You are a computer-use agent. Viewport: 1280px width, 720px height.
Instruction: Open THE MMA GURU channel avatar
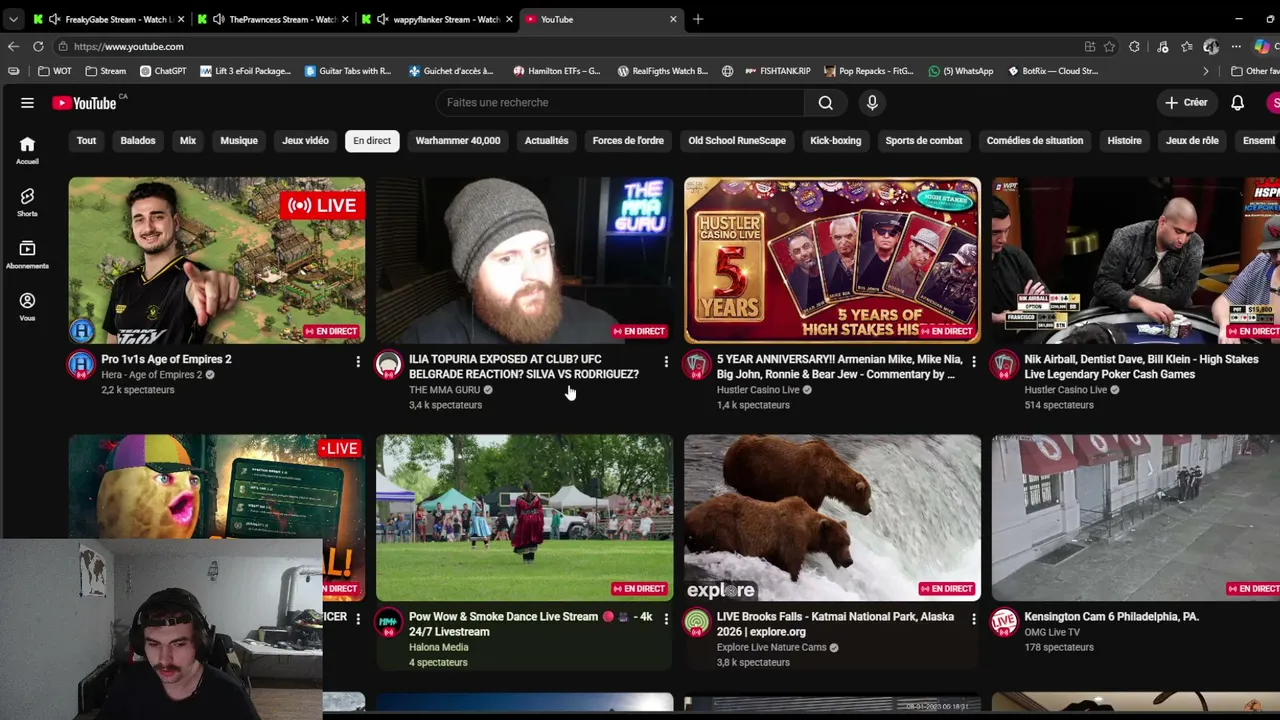(388, 364)
